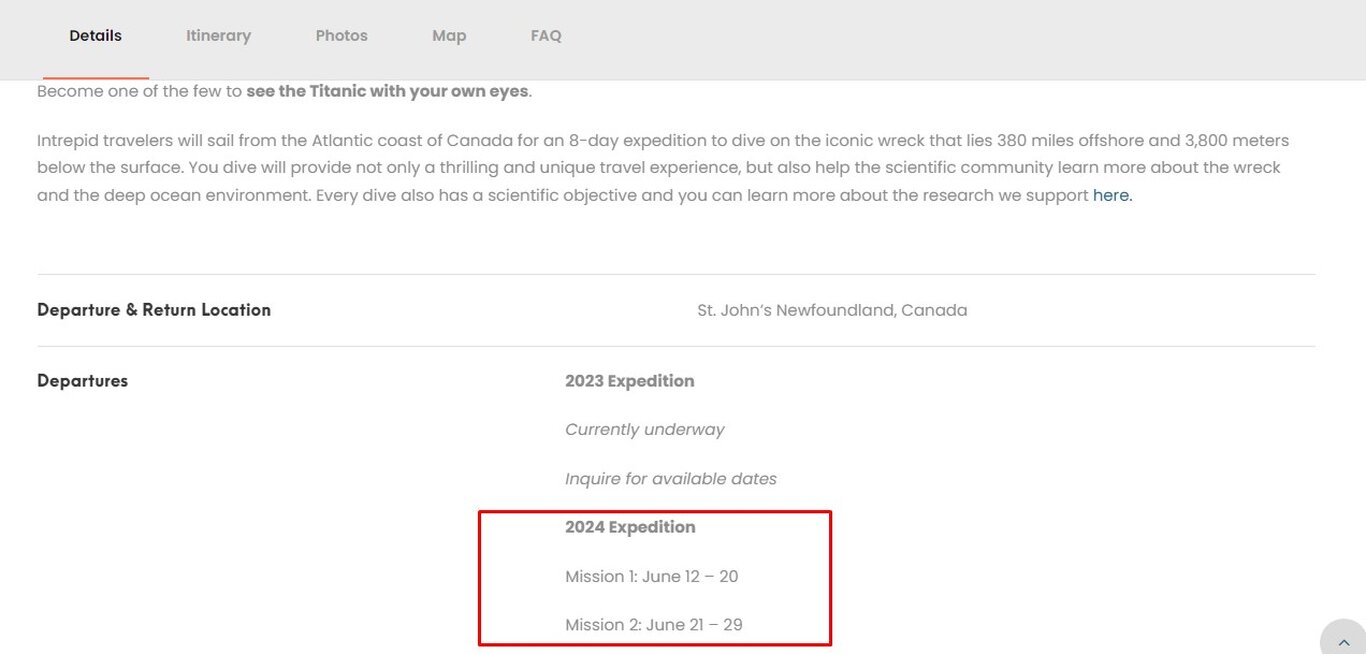
Task: Select "Mission 1: June 12 – 20"
Action: tap(651, 576)
